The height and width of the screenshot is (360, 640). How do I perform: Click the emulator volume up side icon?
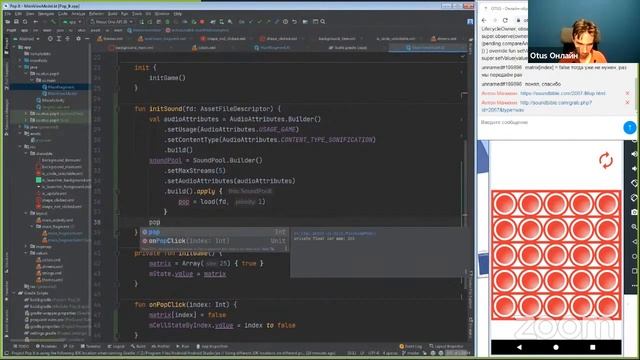pyautogui.click(x=635, y=154)
